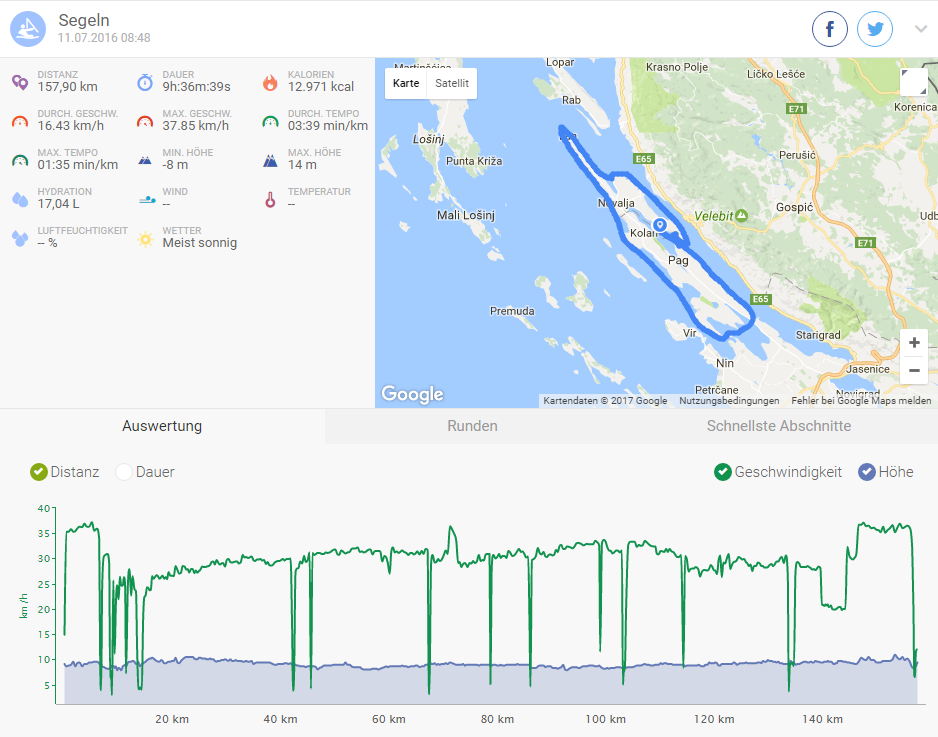This screenshot has width=938, height=737.
Task: Toggle fullscreen map view
Action: [x=912, y=83]
